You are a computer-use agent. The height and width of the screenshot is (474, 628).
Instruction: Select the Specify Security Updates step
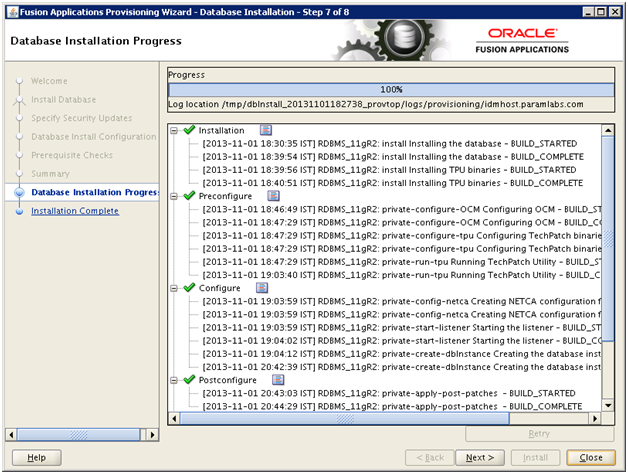(x=82, y=118)
